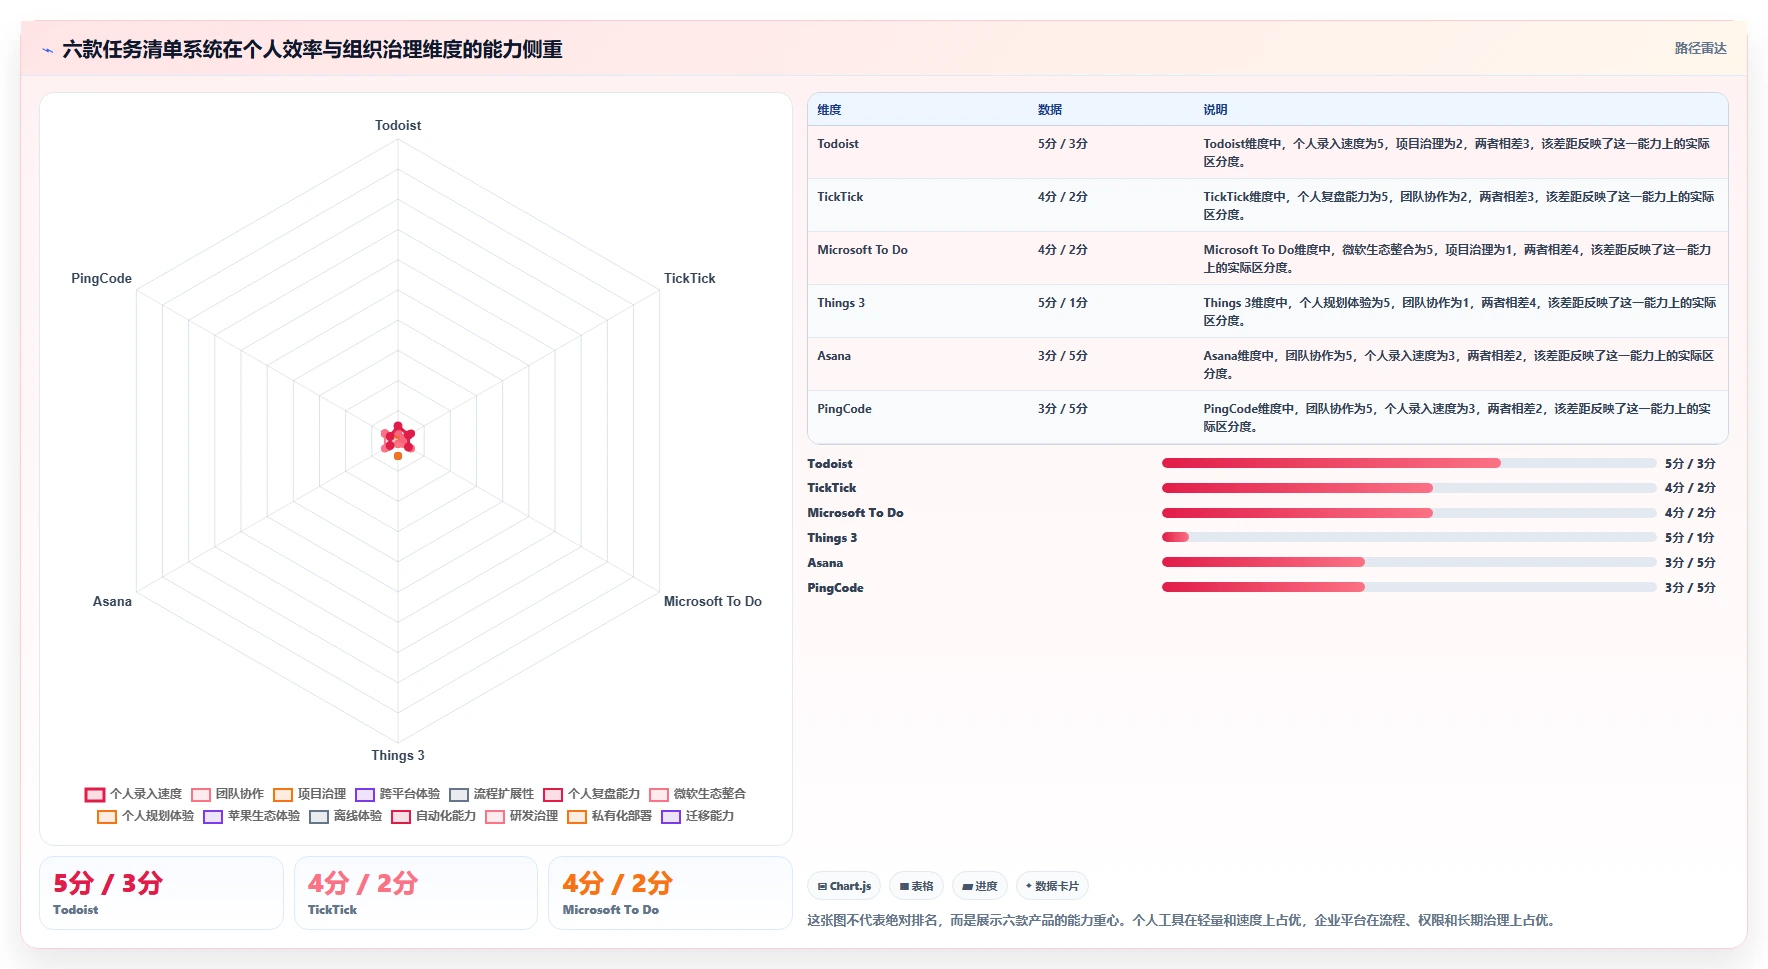Click the footnote text 这张图不代表绝对排名
This screenshot has height=969, width=1768.
(x=1183, y=920)
